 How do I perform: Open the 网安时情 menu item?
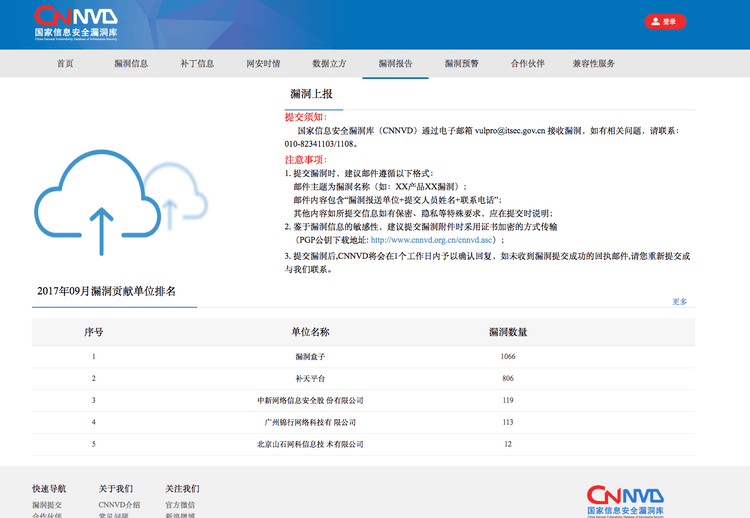[x=263, y=63]
